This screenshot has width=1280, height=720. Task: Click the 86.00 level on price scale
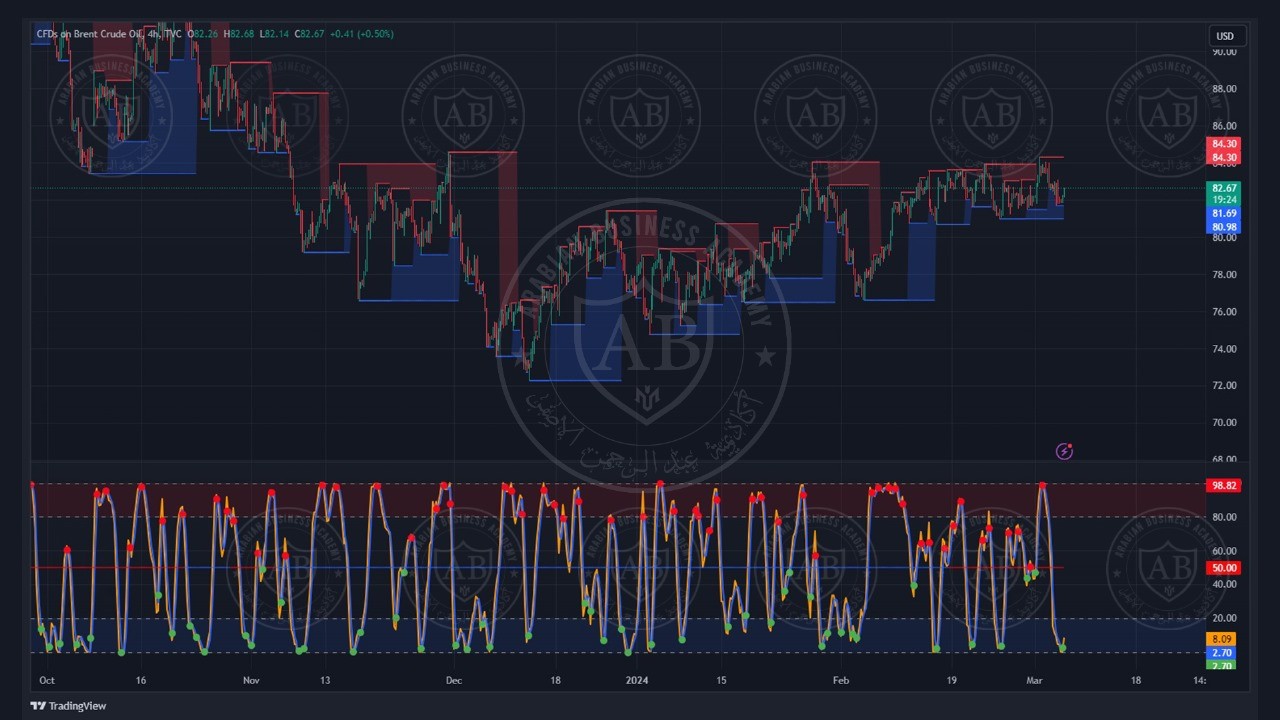(1224, 126)
